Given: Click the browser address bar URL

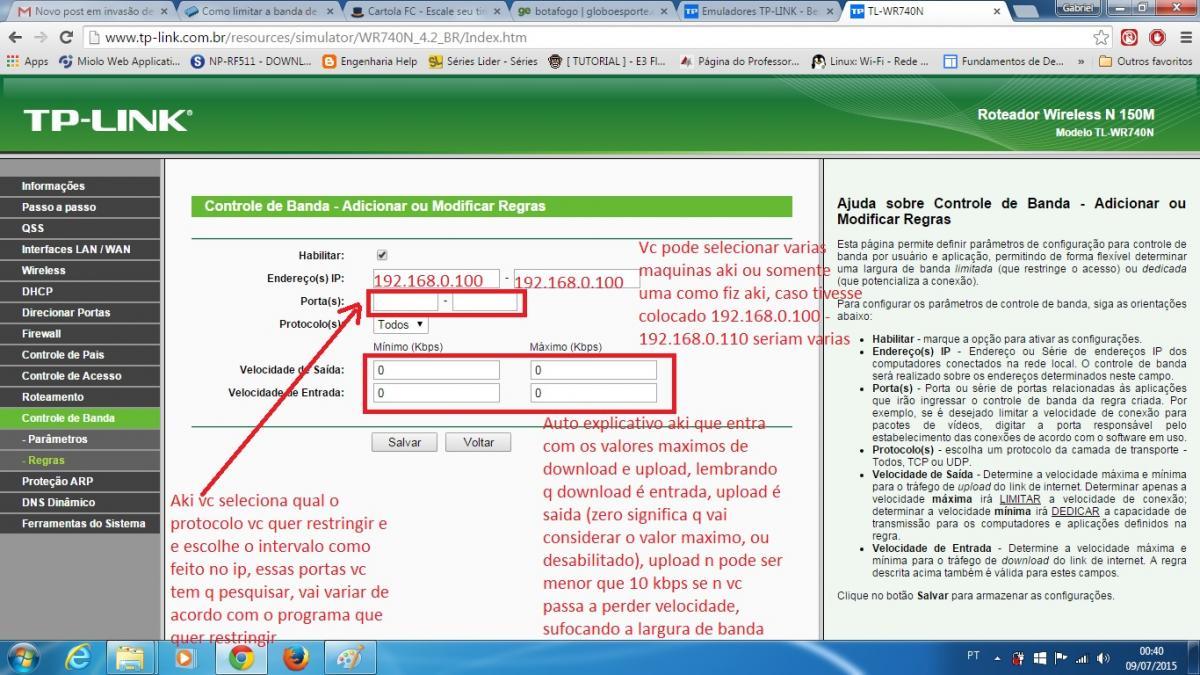Looking at the screenshot, I should point(315,37).
